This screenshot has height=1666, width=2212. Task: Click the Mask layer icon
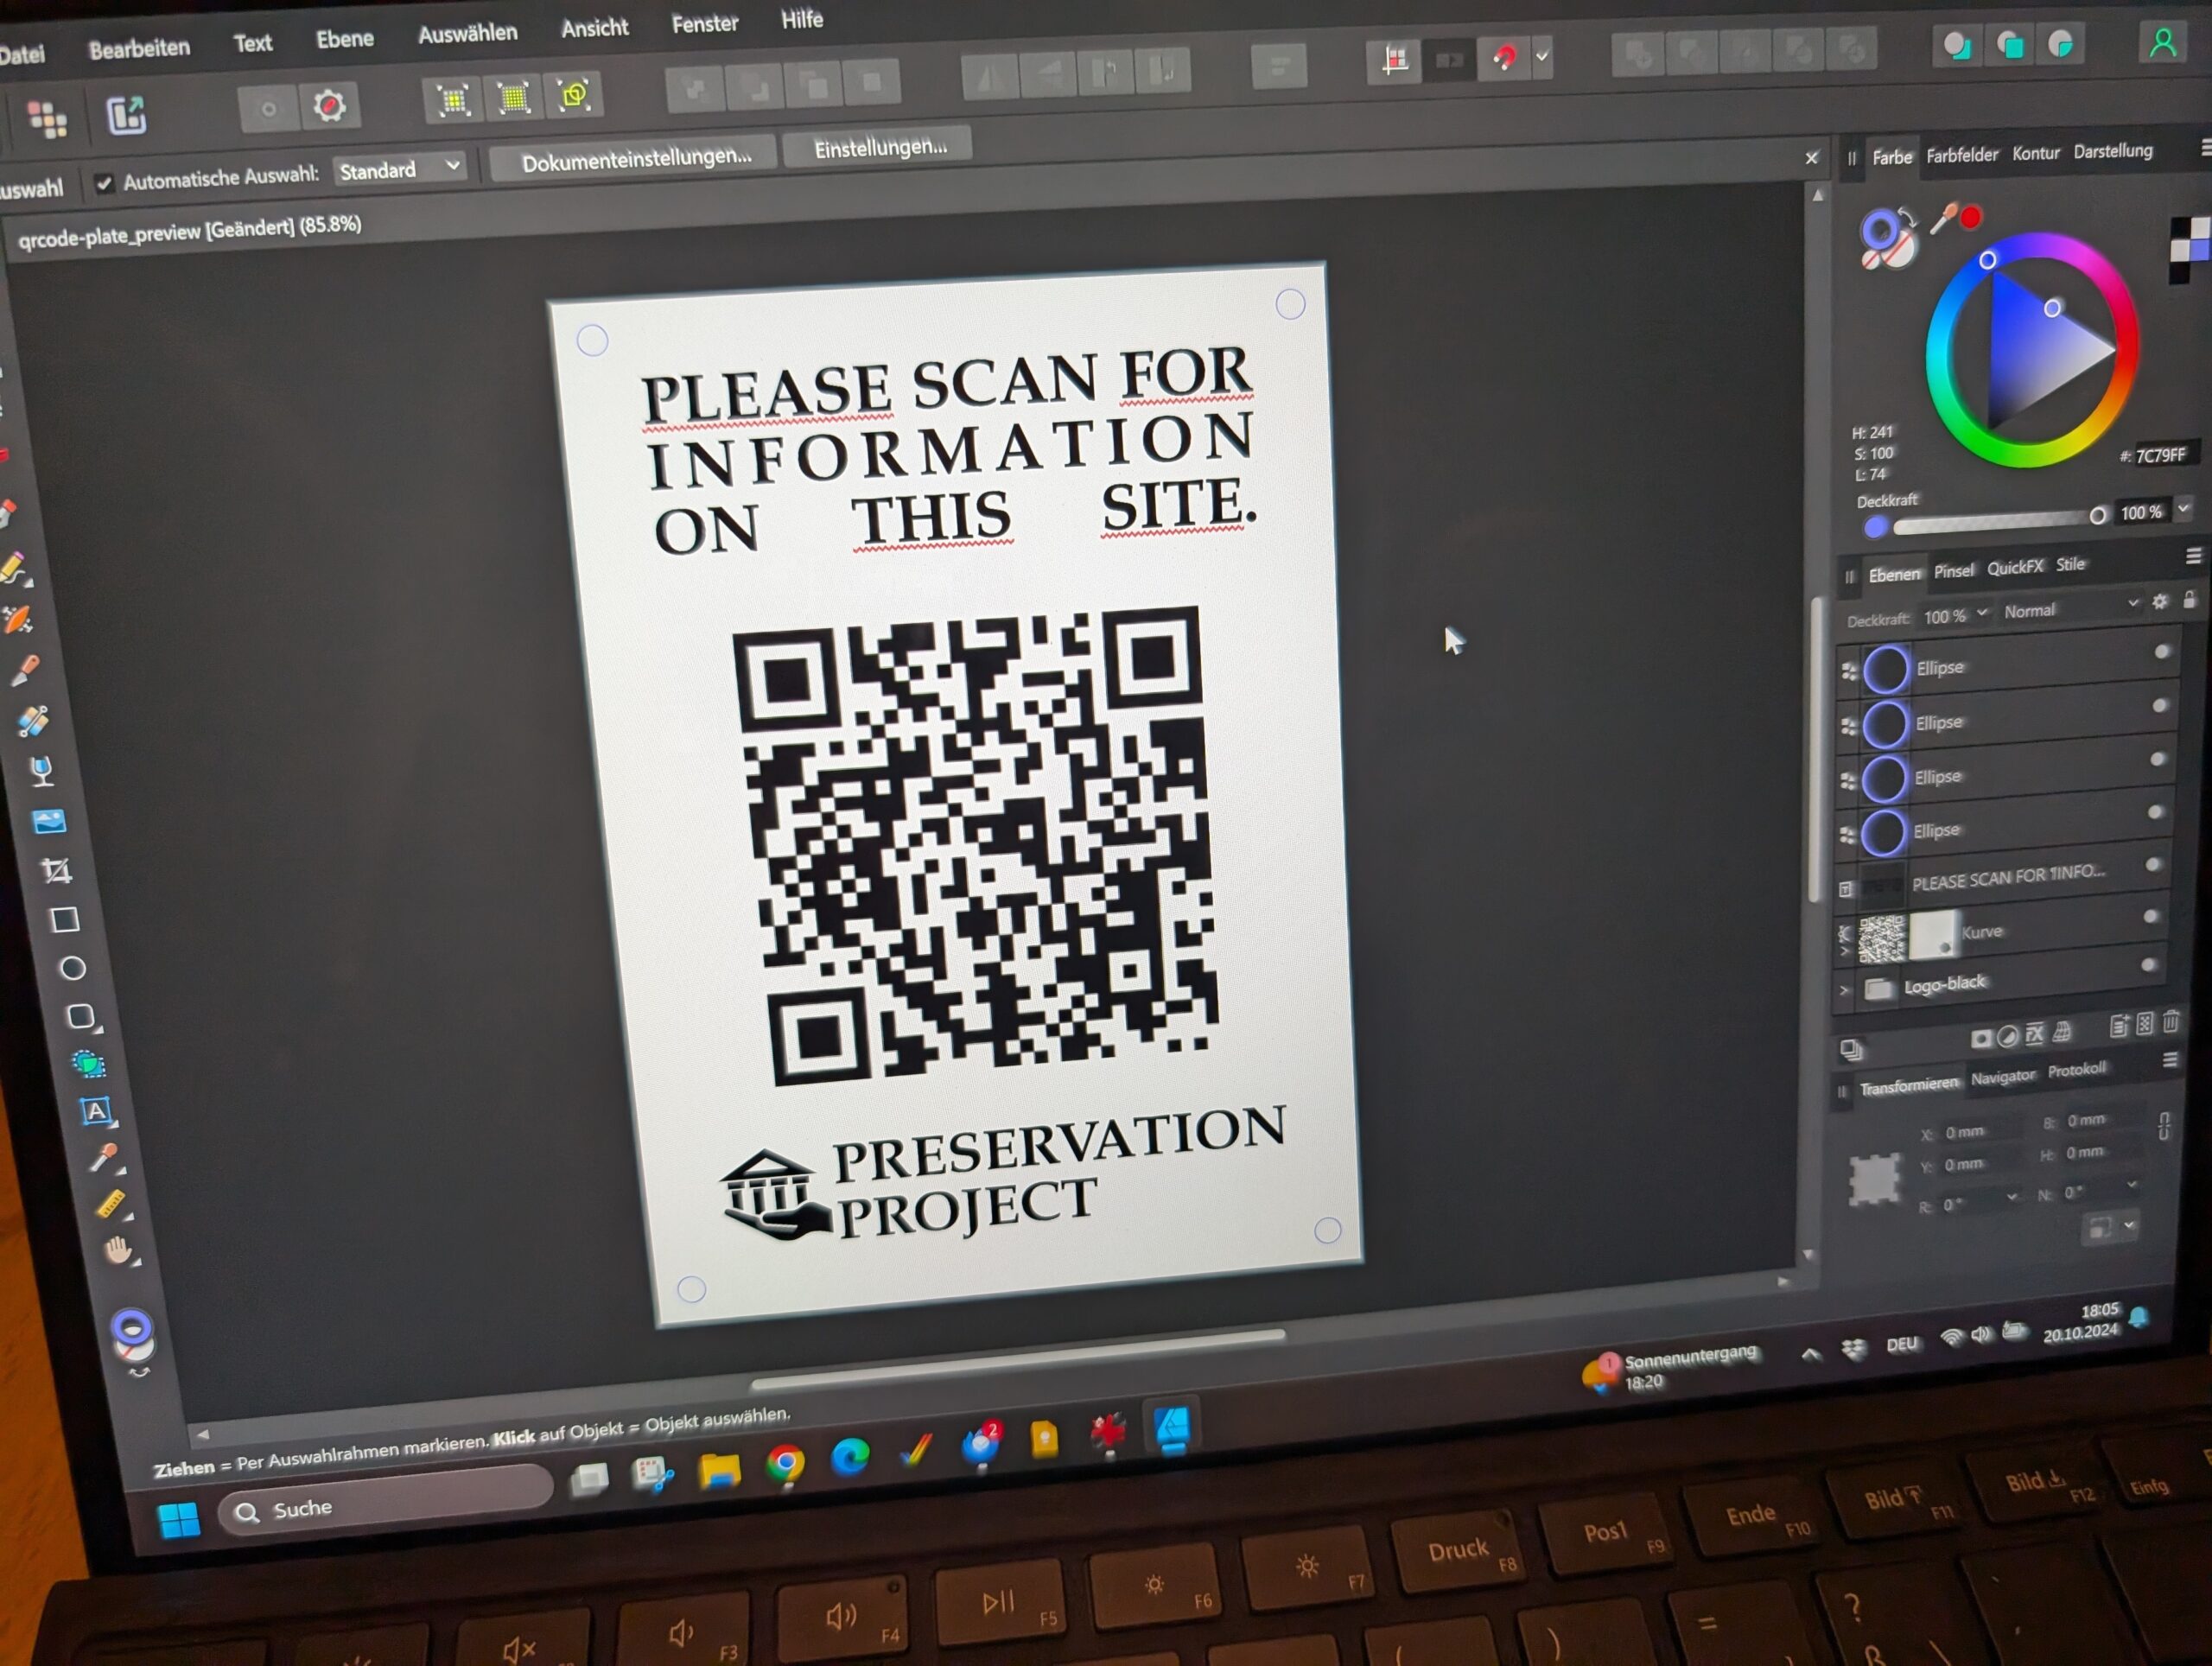tap(1980, 1038)
